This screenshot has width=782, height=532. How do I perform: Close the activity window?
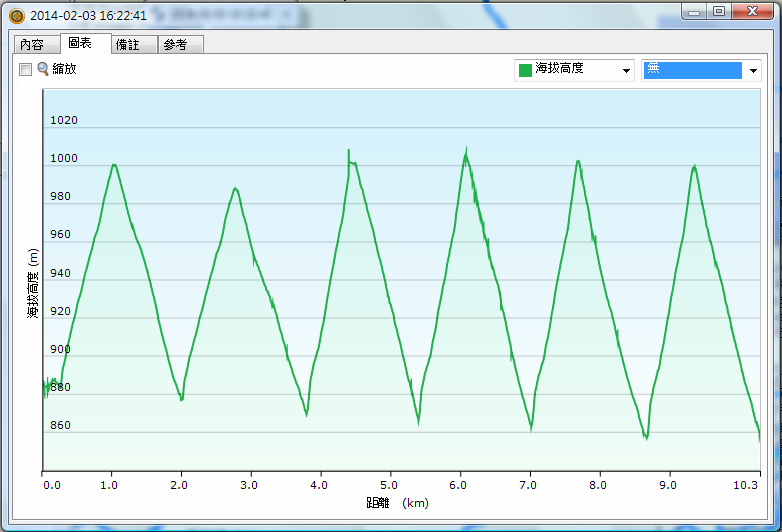(x=754, y=10)
